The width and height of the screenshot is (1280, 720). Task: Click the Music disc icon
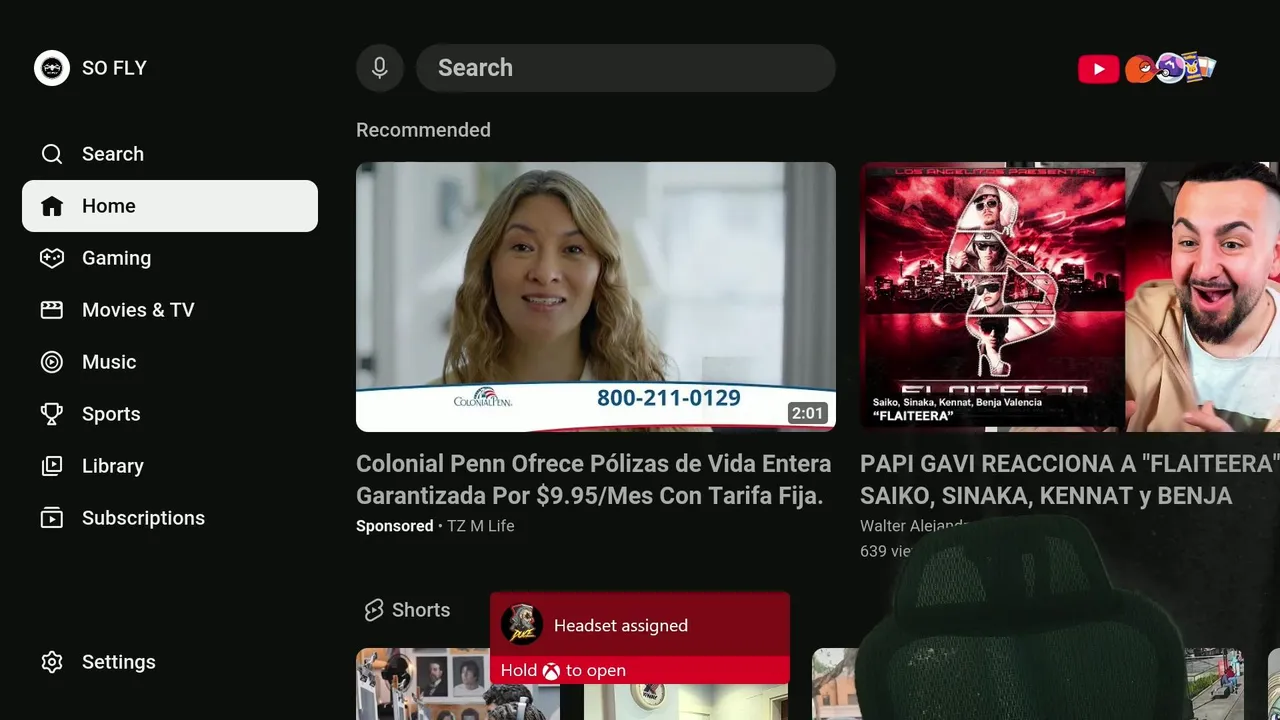(52, 362)
